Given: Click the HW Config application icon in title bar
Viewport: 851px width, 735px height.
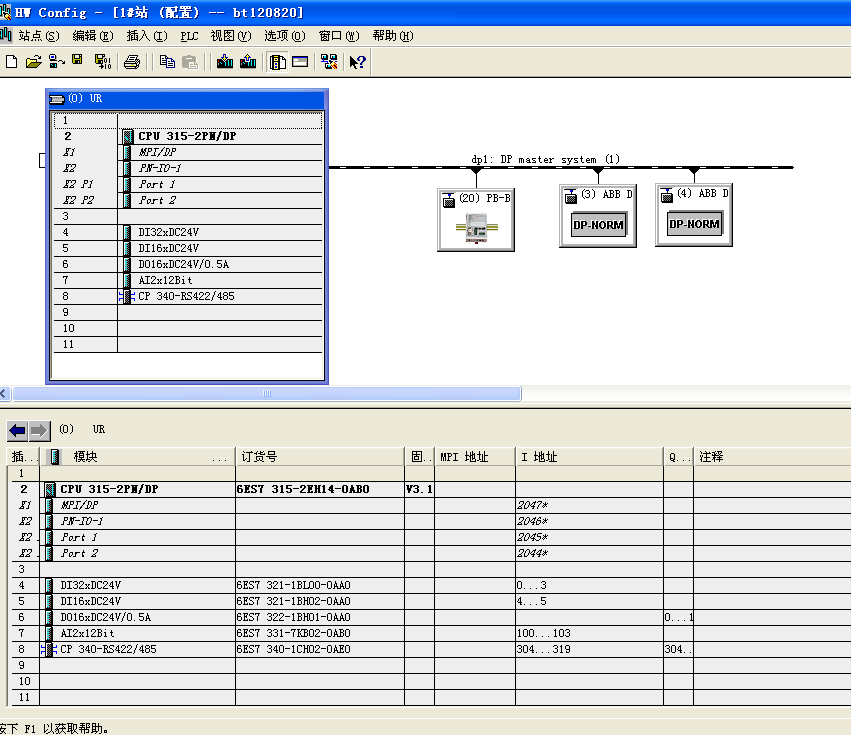Looking at the screenshot, I should [5, 12].
